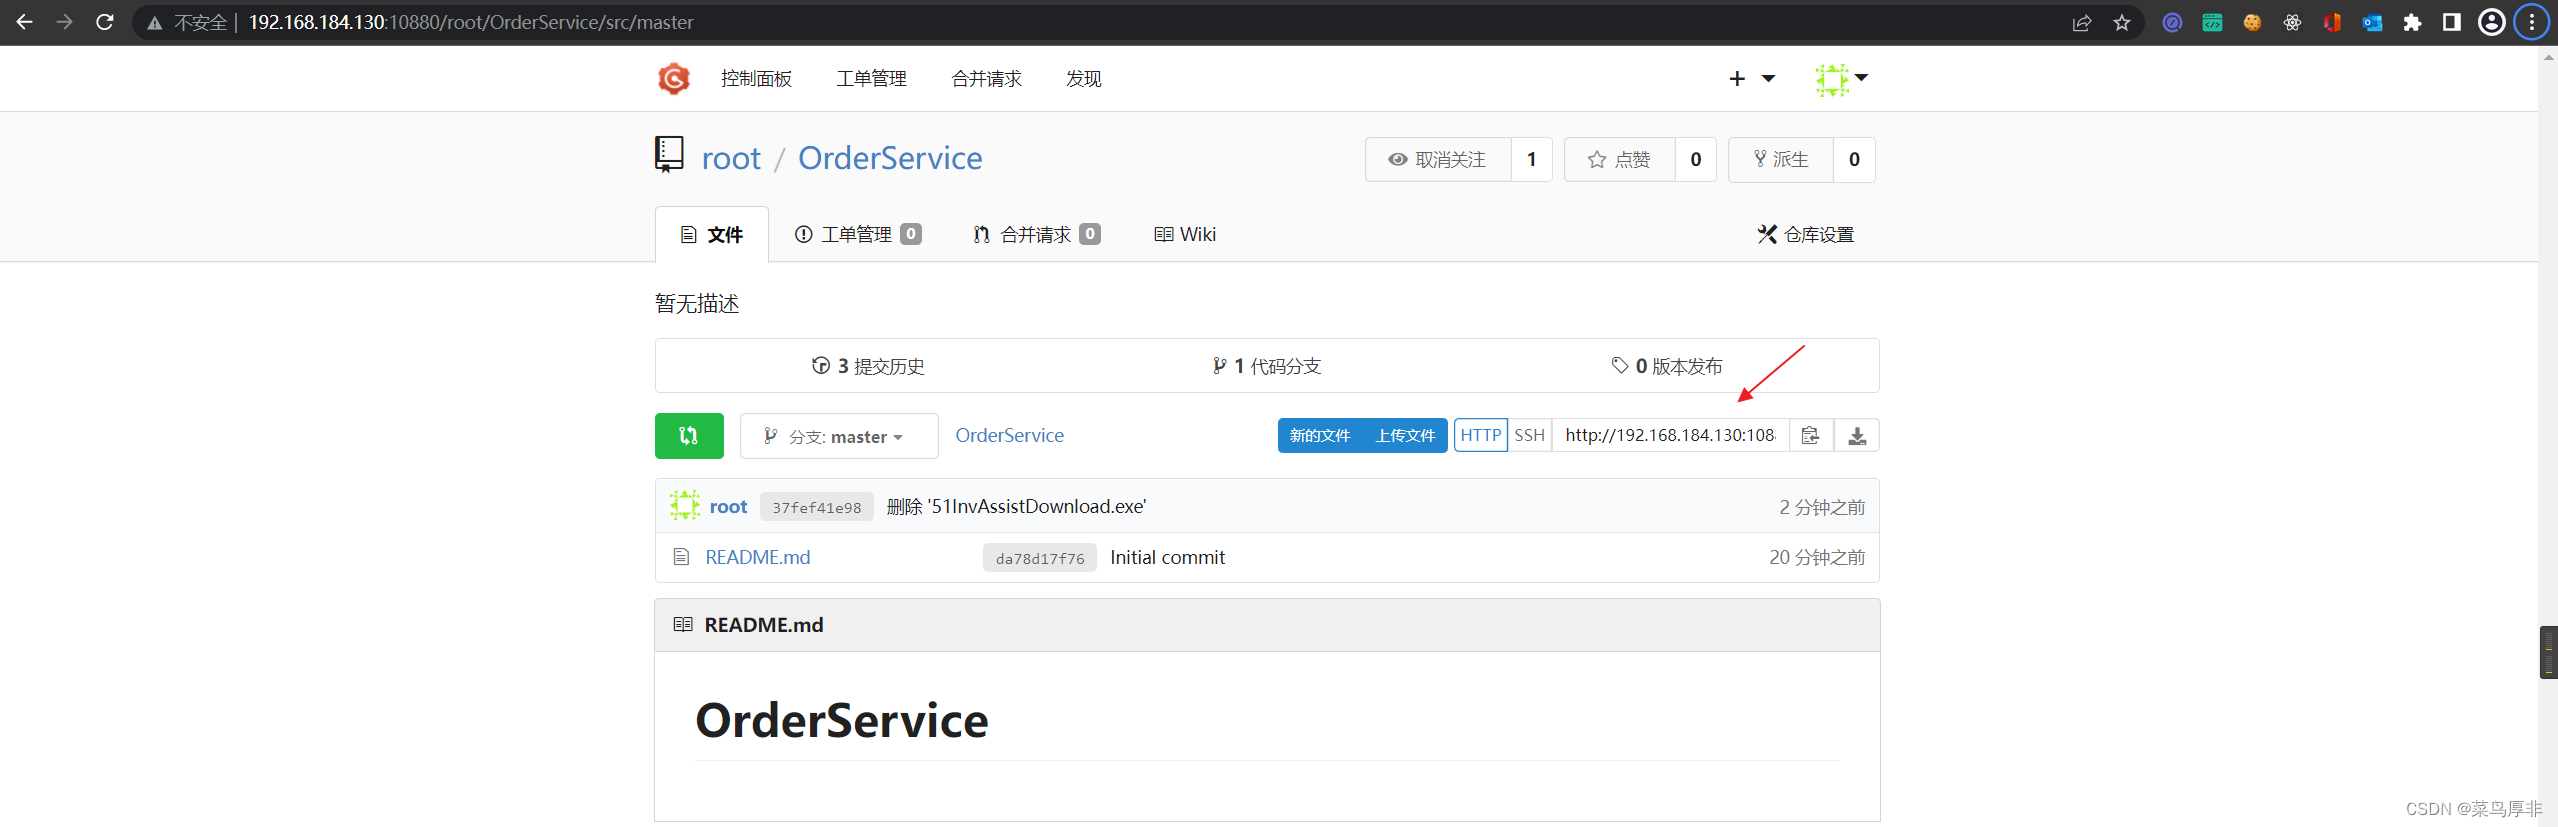This screenshot has height=827, width=2558.
Task: Click the cookie extension icon
Action: tap(2252, 22)
